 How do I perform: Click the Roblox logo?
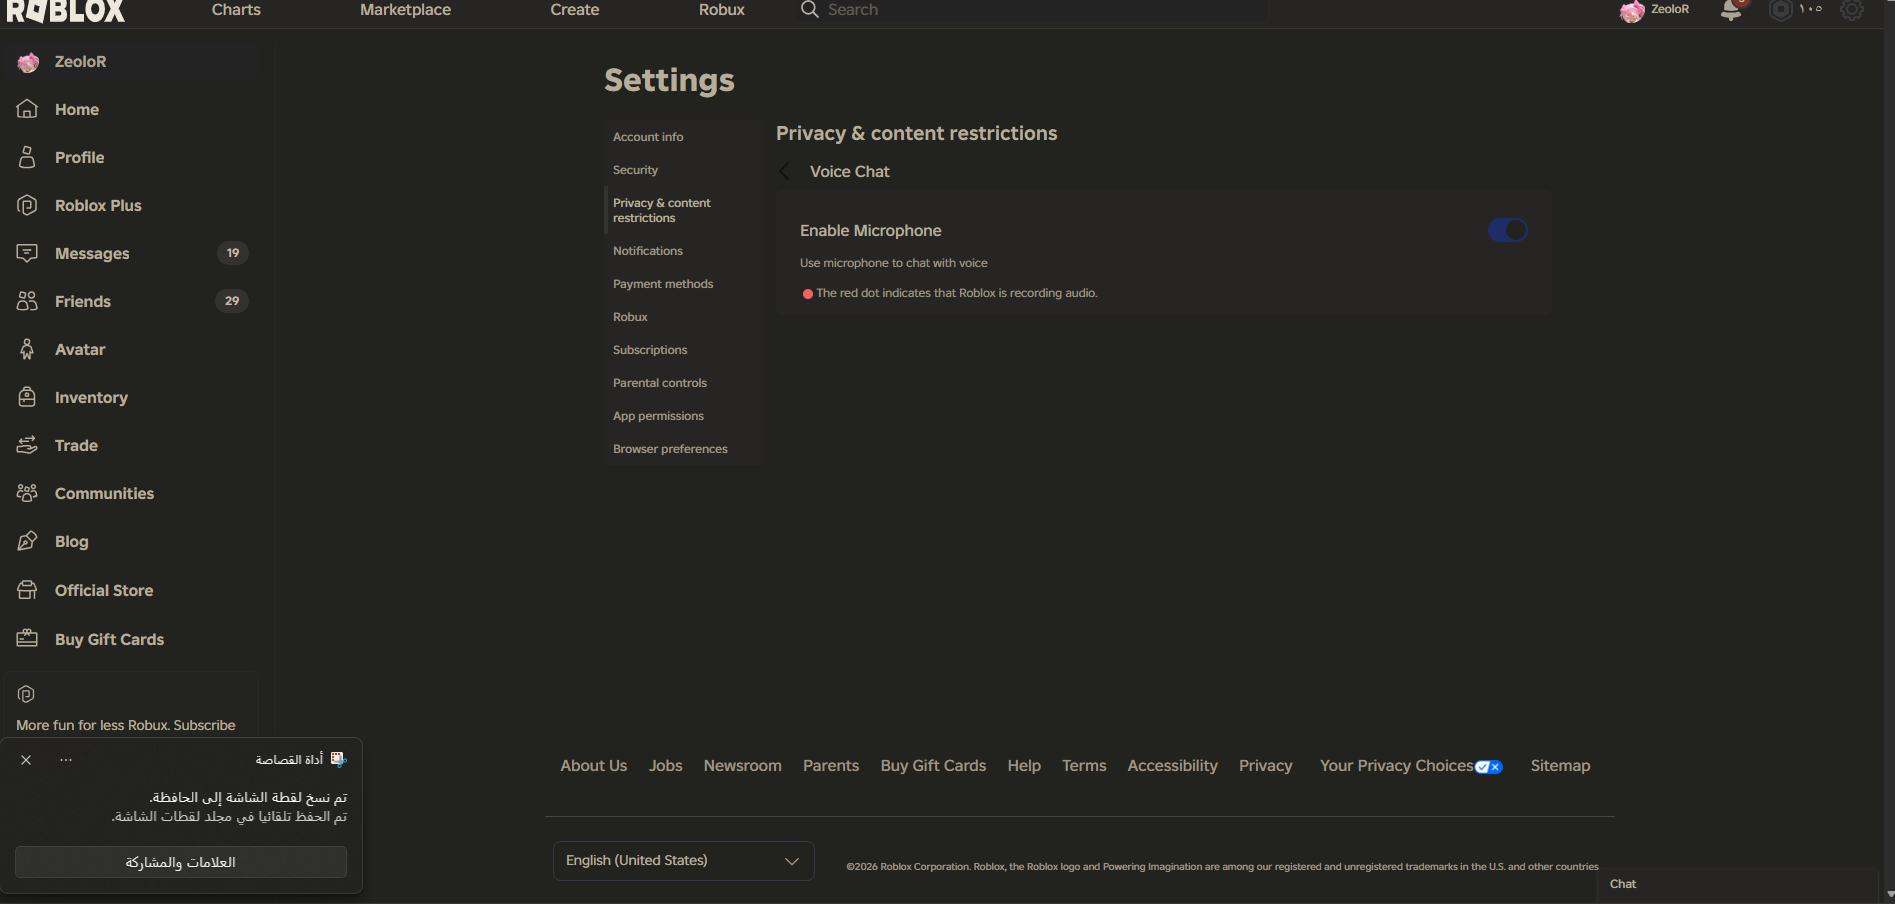(x=66, y=11)
